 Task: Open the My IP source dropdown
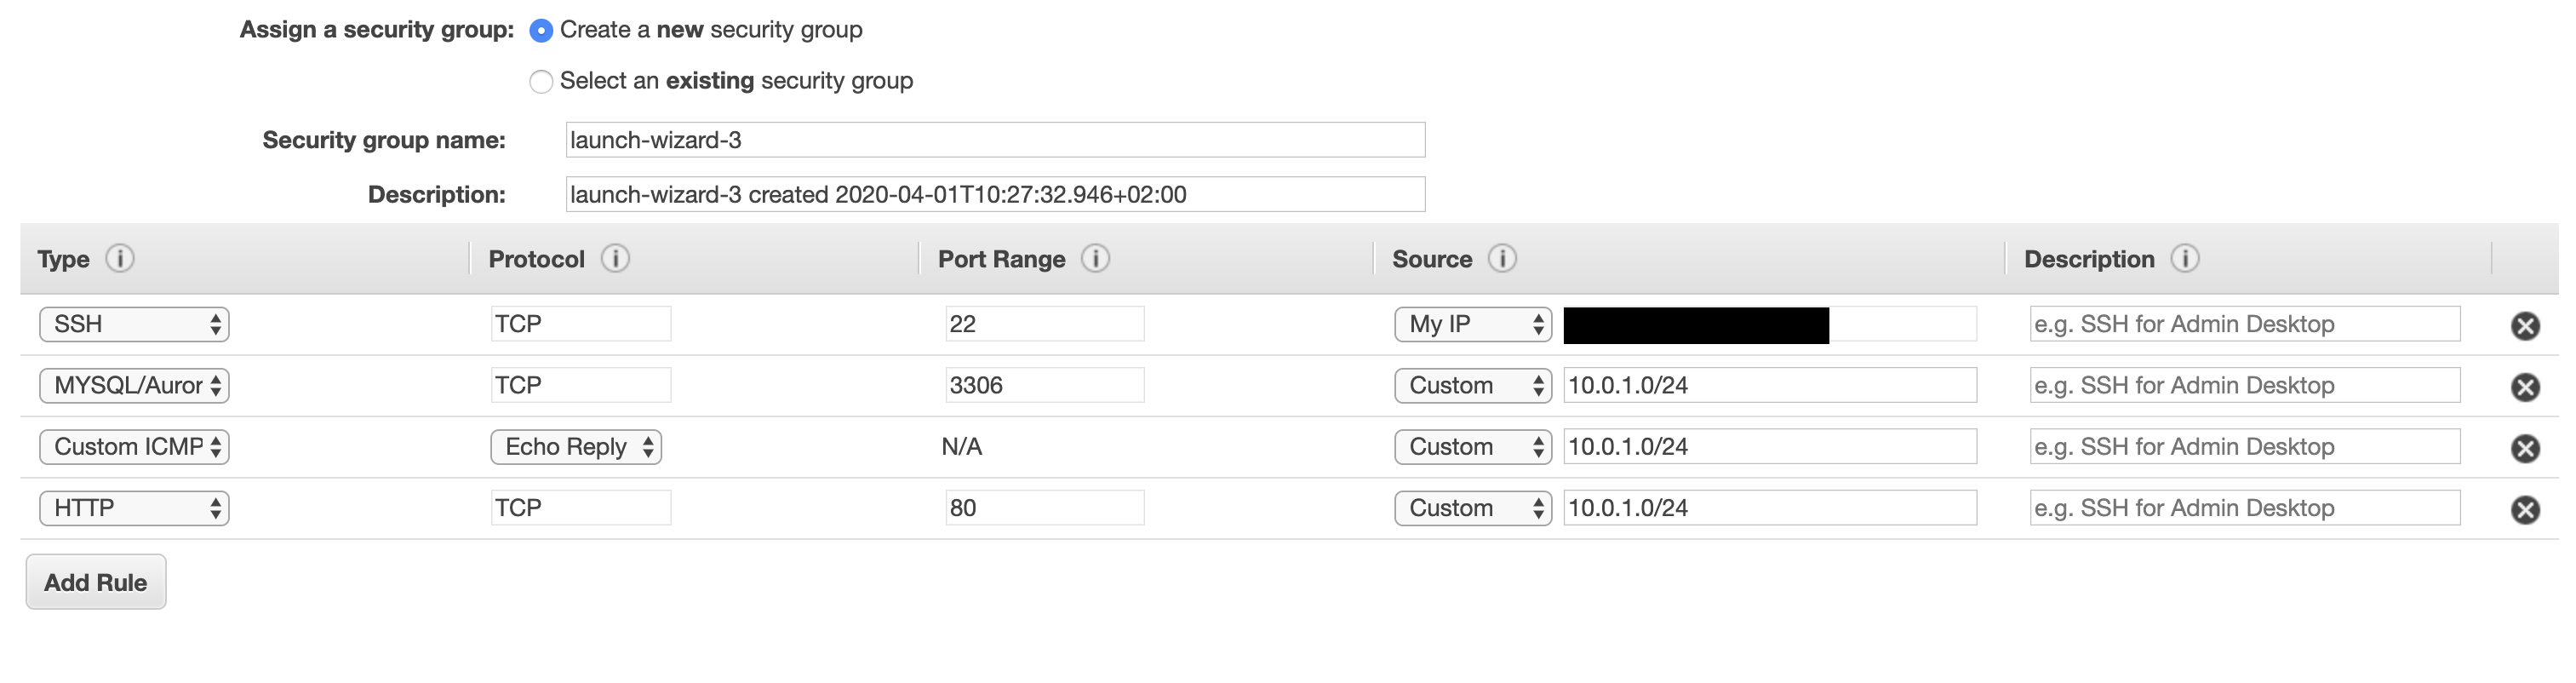[x=1473, y=324]
